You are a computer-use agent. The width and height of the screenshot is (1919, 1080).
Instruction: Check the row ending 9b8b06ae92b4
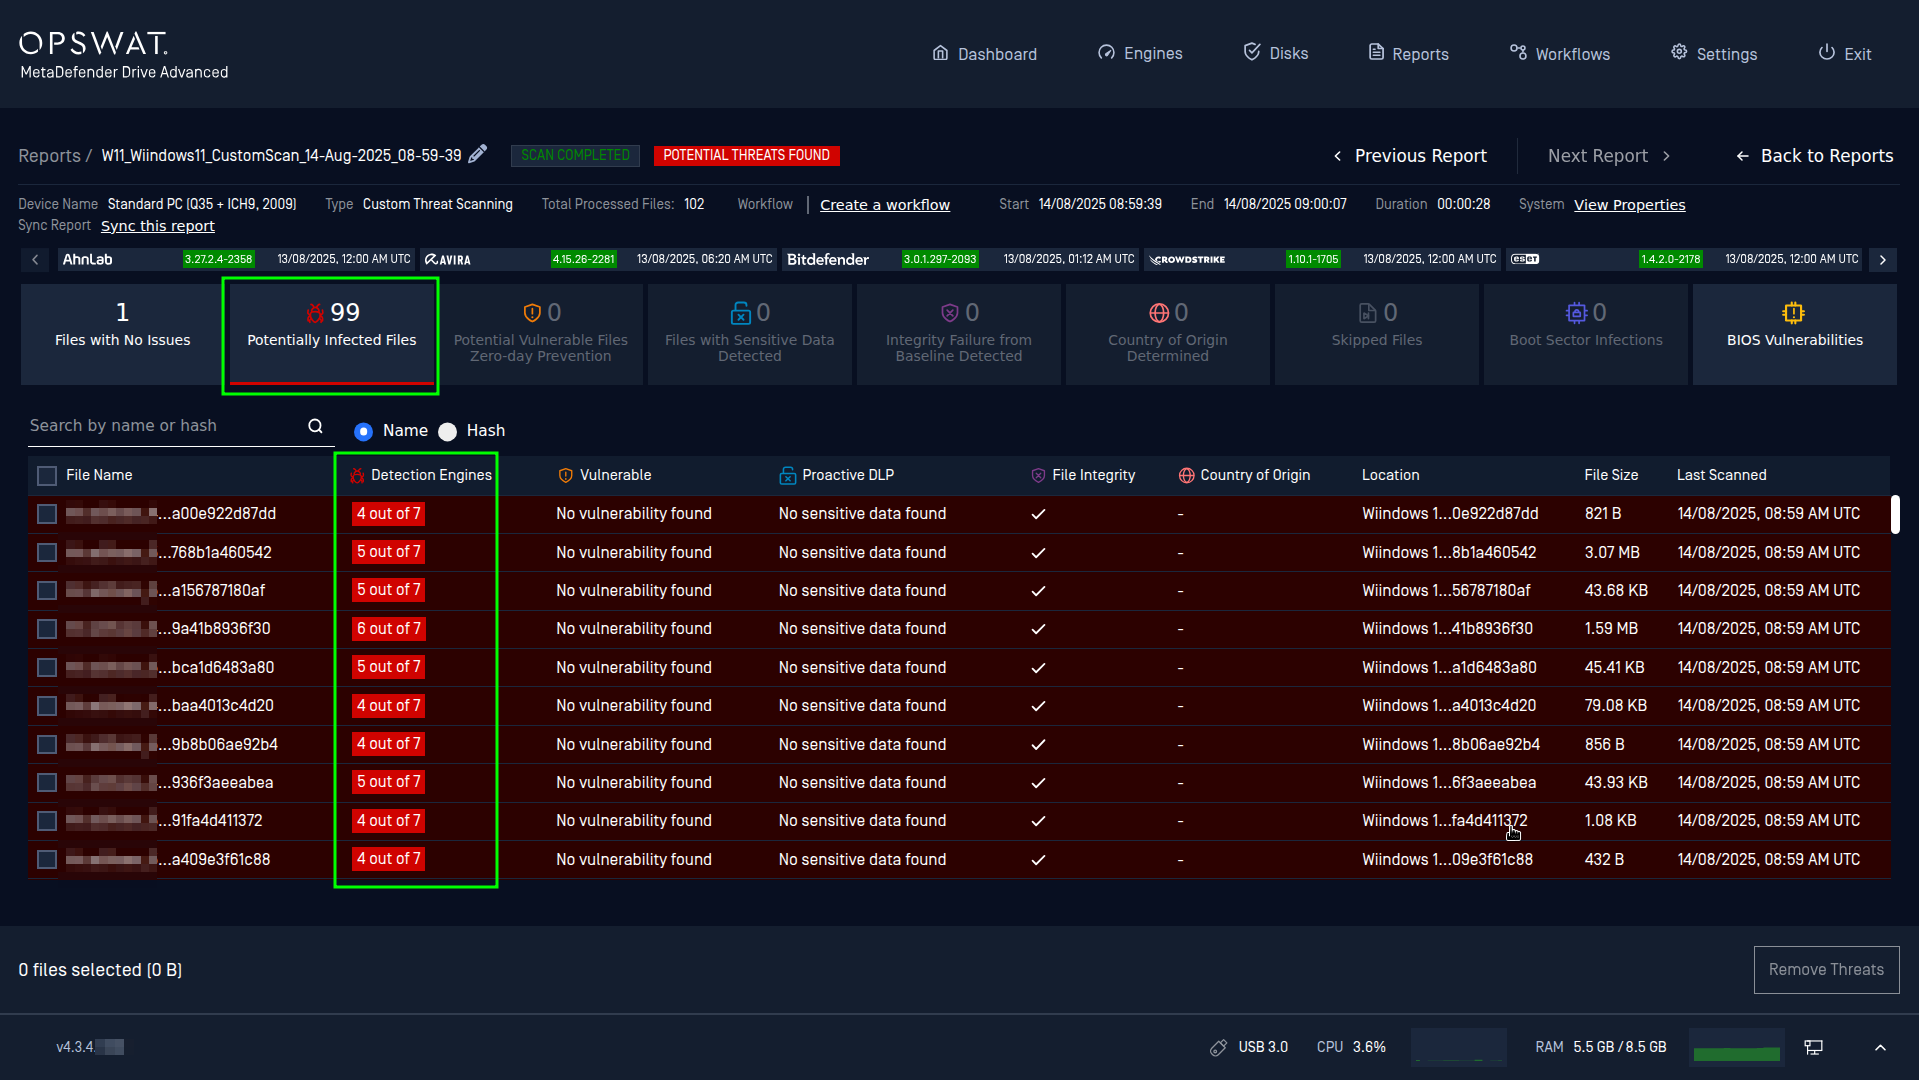coord(47,744)
